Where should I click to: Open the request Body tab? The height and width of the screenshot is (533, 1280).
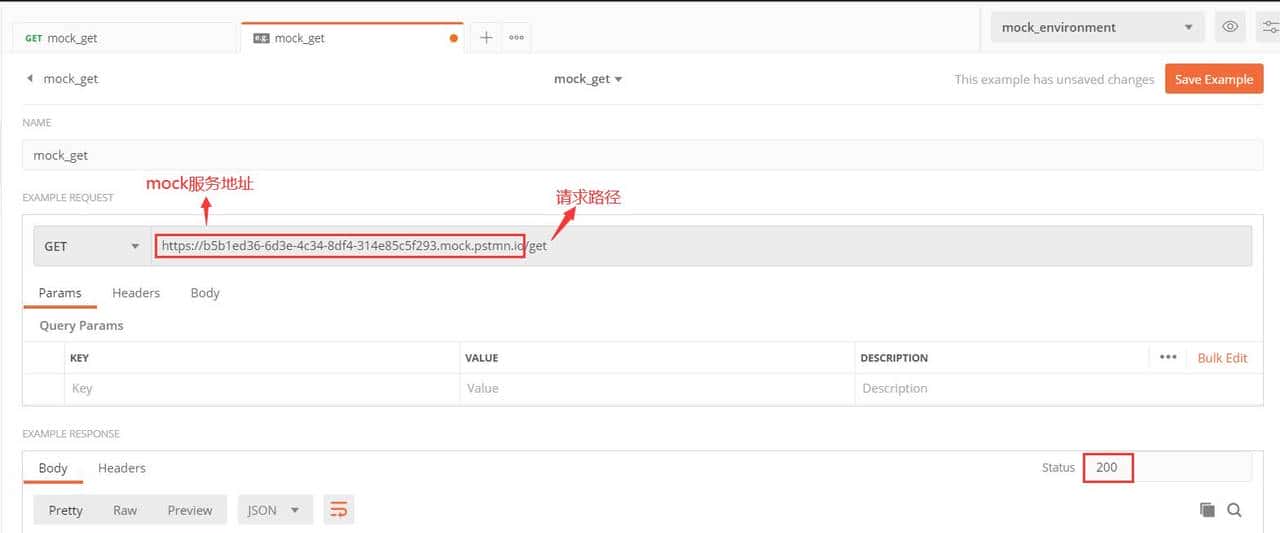pos(205,293)
